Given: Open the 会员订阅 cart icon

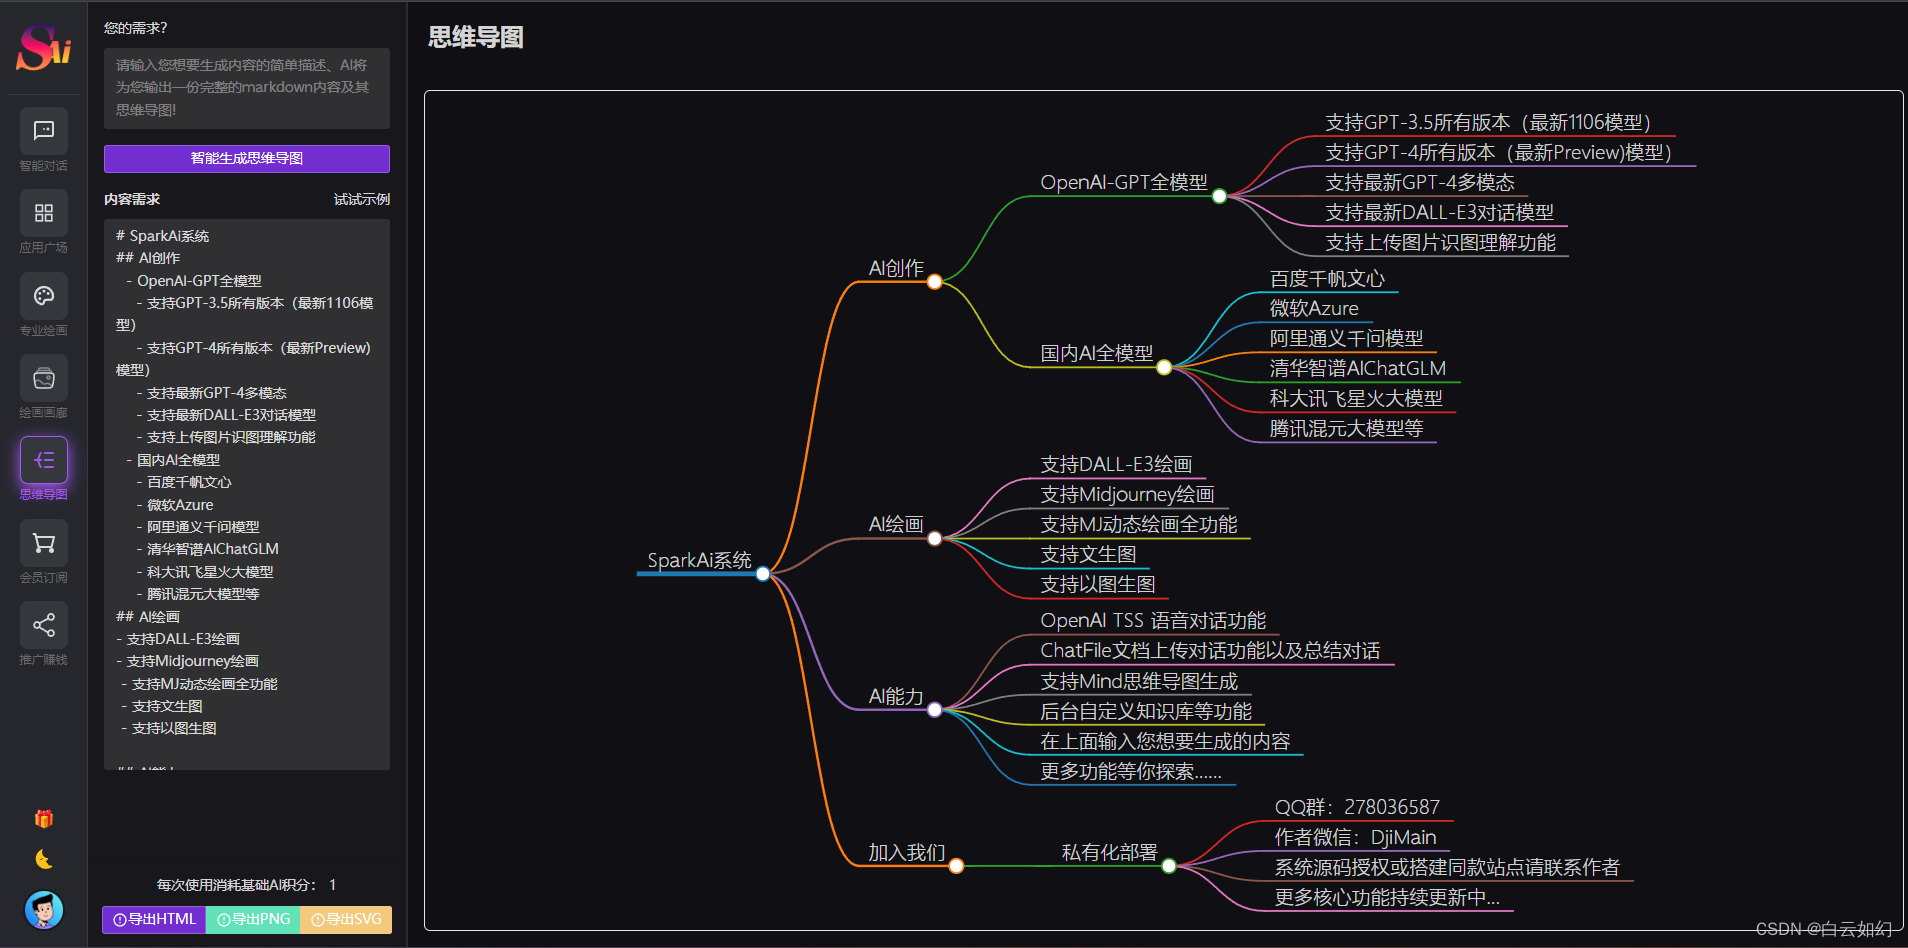Looking at the screenshot, I should click(44, 543).
